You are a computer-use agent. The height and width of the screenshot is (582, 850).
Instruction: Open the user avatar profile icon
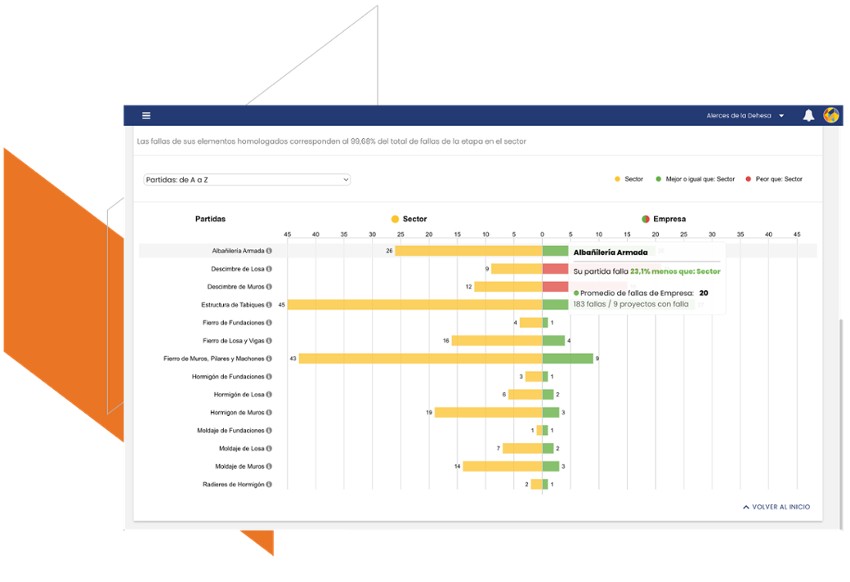[x=831, y=116]
